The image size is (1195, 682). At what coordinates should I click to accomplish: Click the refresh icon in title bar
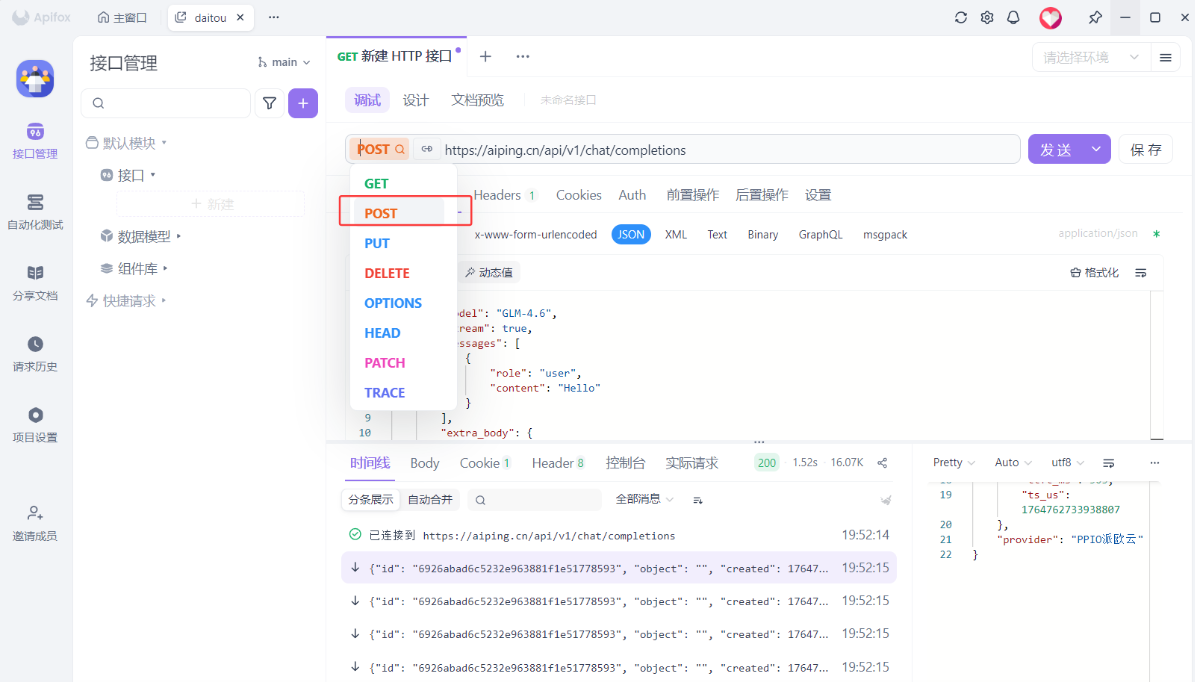[x=960, y=17]
